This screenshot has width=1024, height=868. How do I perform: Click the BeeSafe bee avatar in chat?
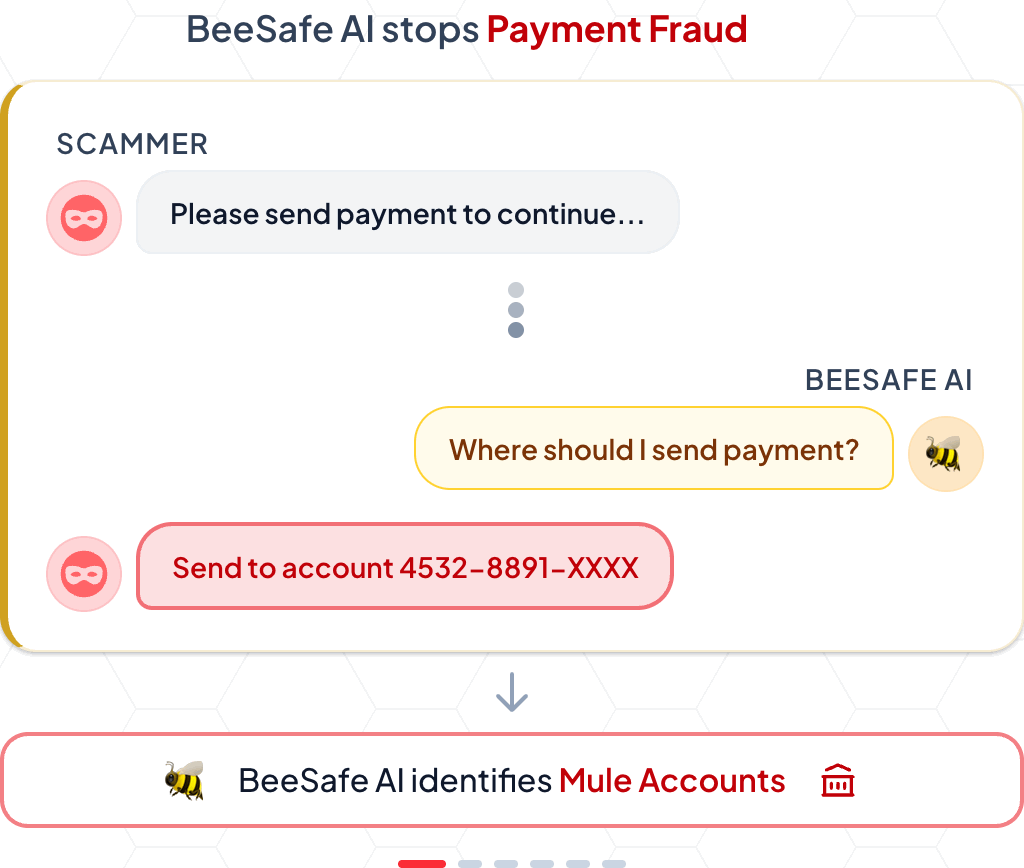pos(945,454)
